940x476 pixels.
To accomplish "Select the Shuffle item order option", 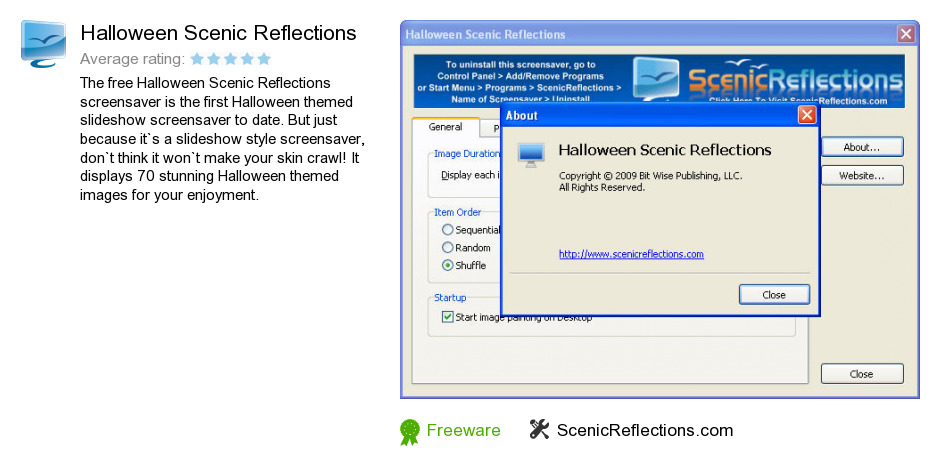I will [447, 265].
